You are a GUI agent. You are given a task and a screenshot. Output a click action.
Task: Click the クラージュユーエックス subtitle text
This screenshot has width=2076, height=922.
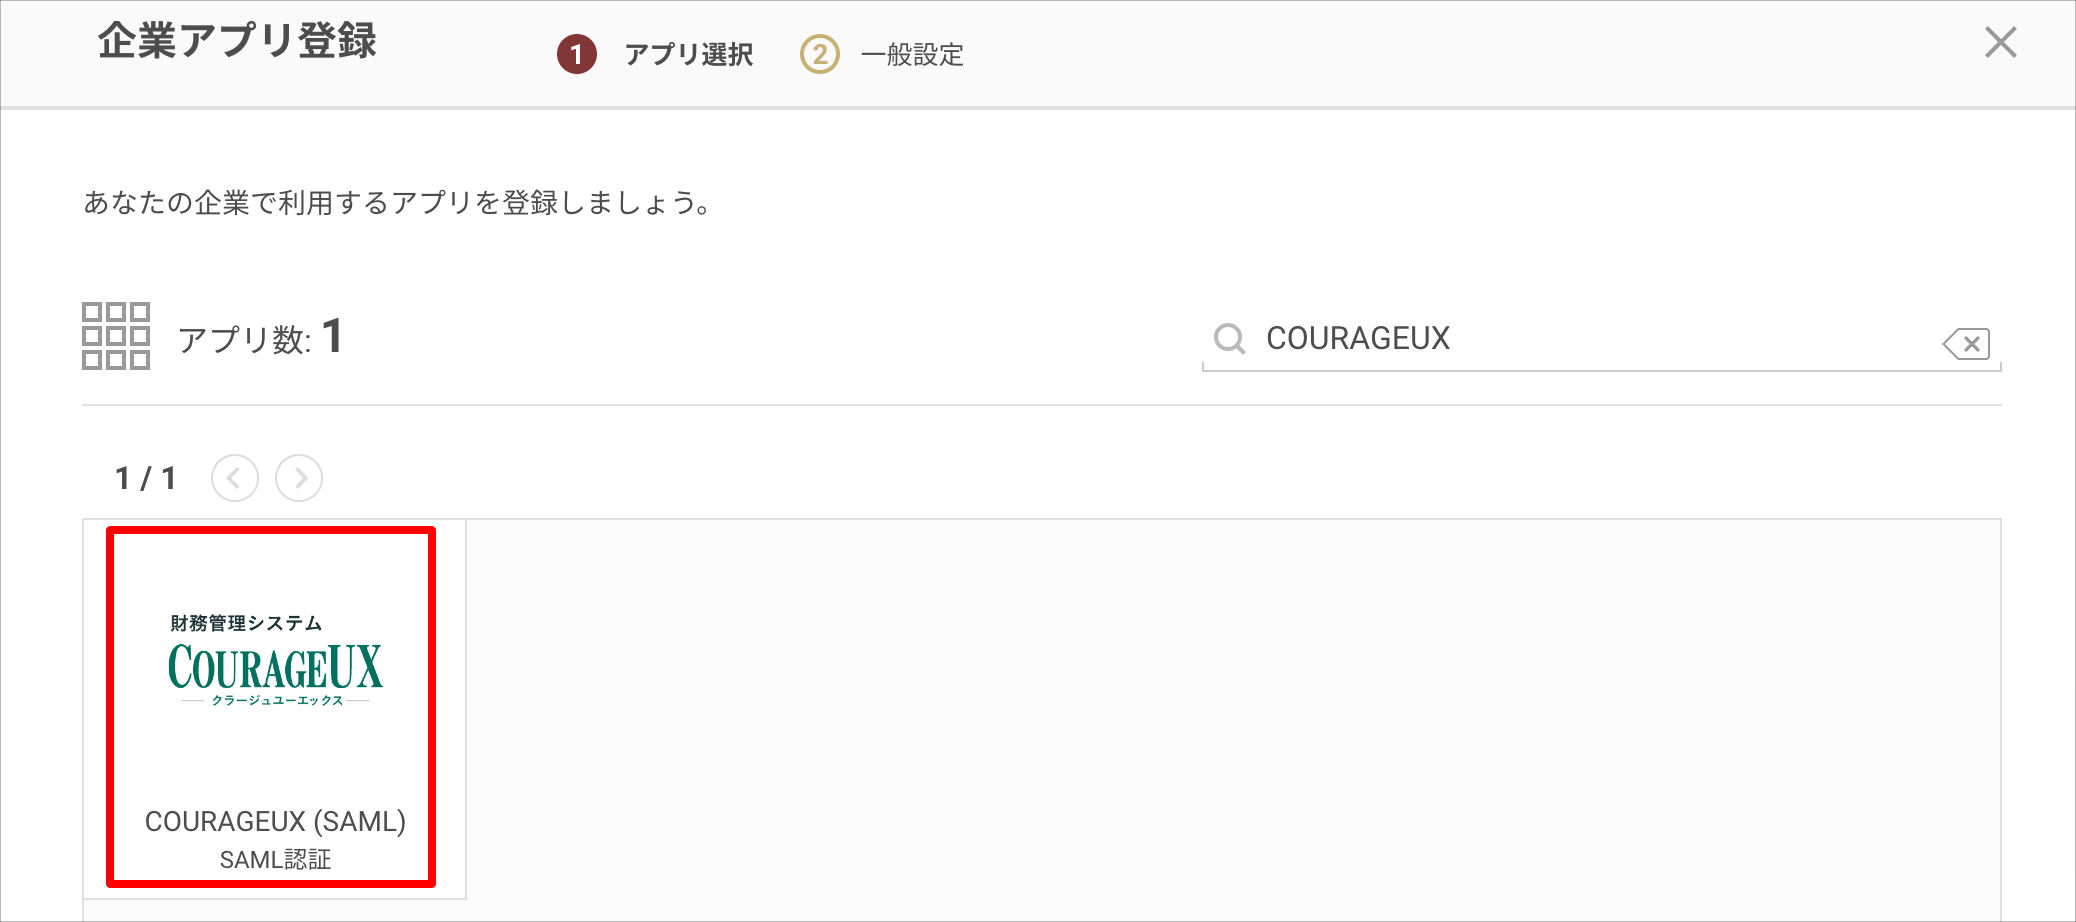tap(277, 701)
